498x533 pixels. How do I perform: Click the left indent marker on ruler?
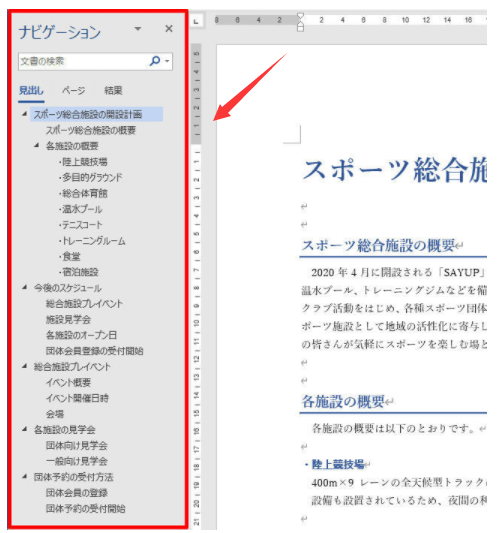click(300, 28)
